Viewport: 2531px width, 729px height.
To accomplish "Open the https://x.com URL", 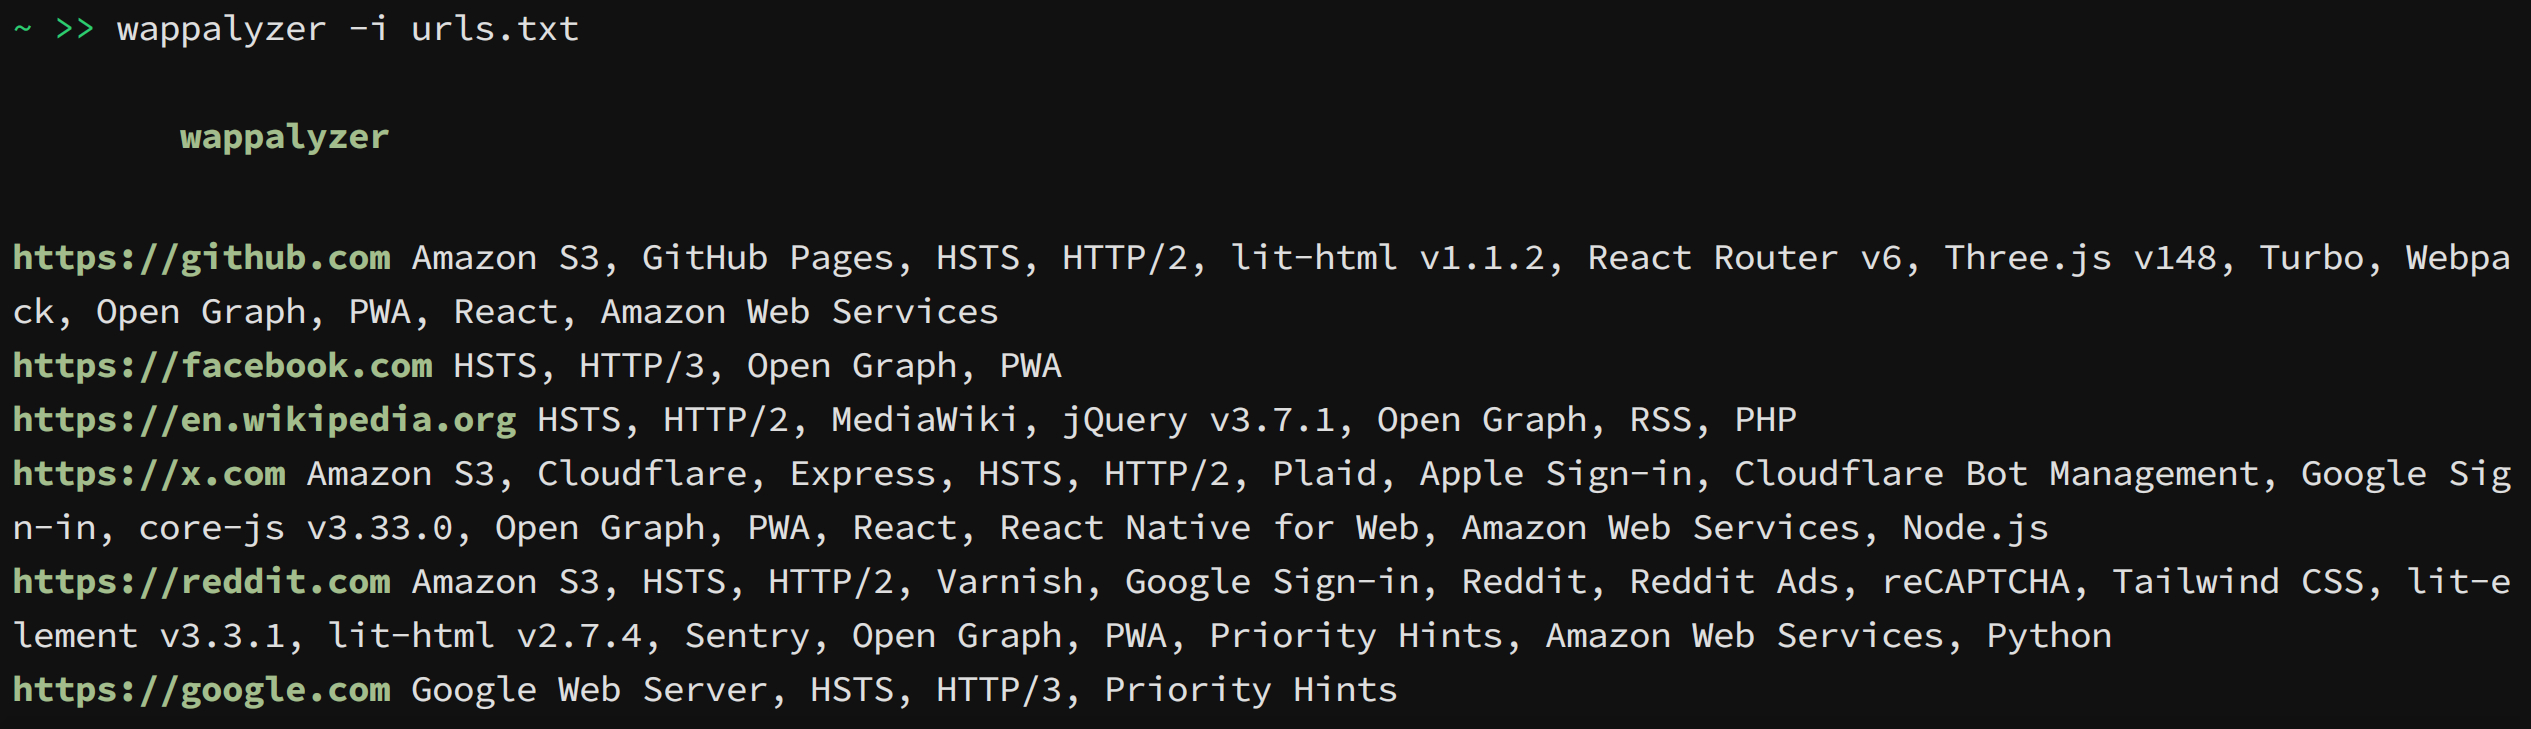I will pos(149,474).
